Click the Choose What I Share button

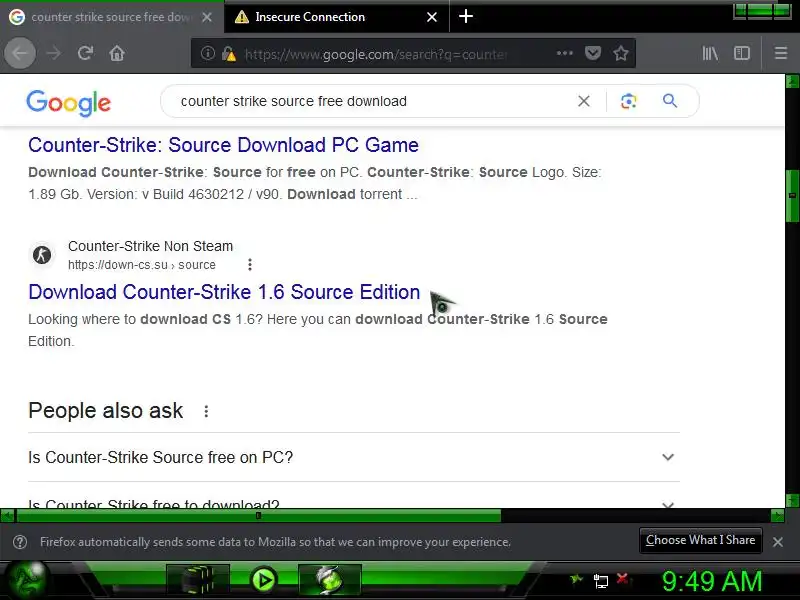[x=701, y=540]
